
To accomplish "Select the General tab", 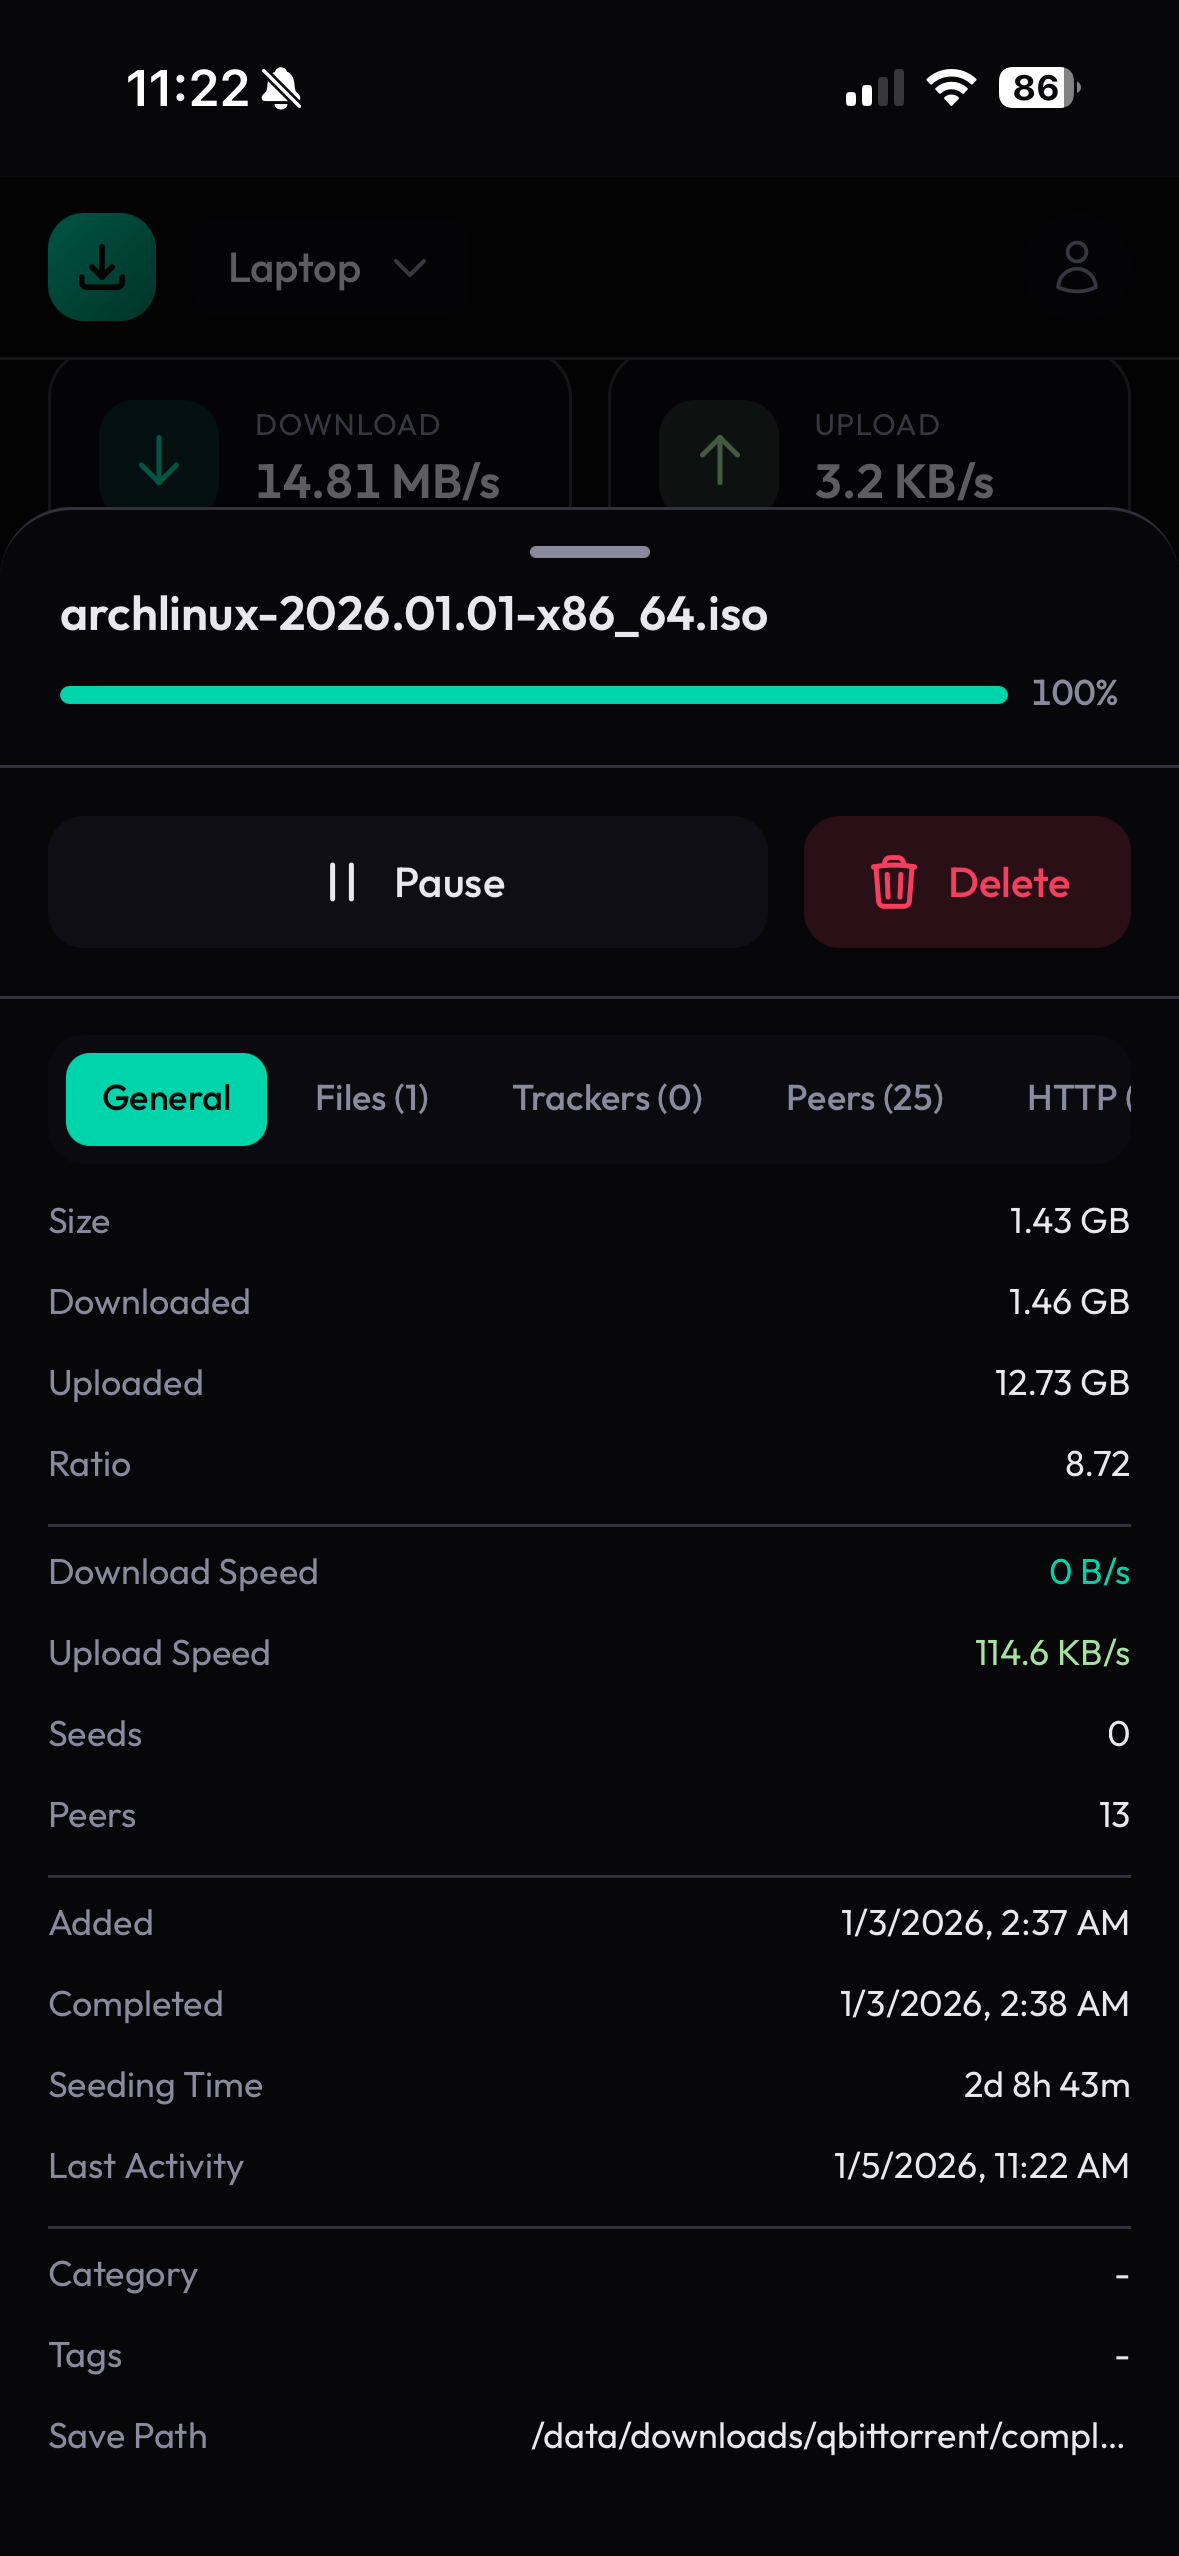I will (166, 1099).
